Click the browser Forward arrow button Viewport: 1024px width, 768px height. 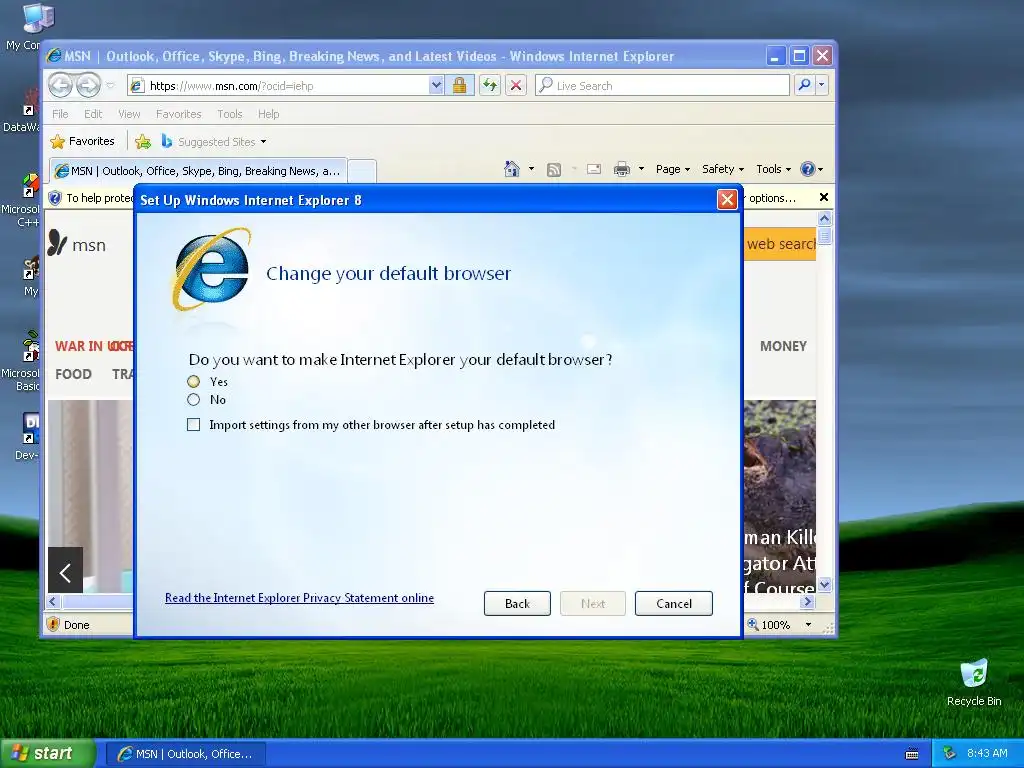[88, 85]
